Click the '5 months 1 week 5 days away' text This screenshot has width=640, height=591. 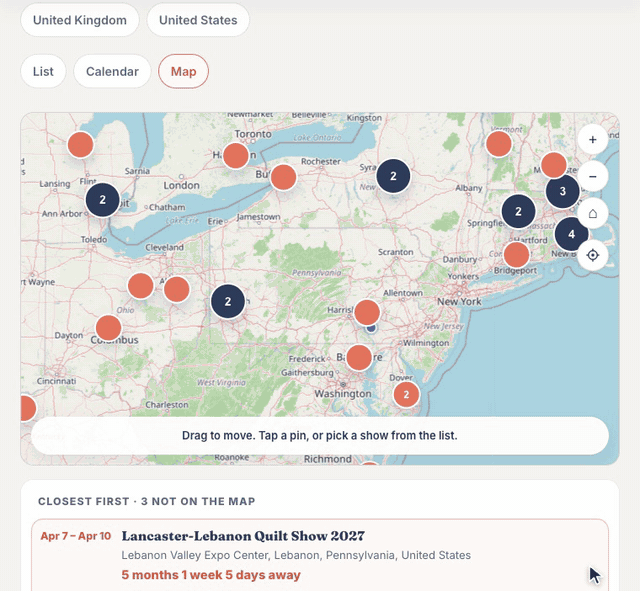[x=211, y=575]
